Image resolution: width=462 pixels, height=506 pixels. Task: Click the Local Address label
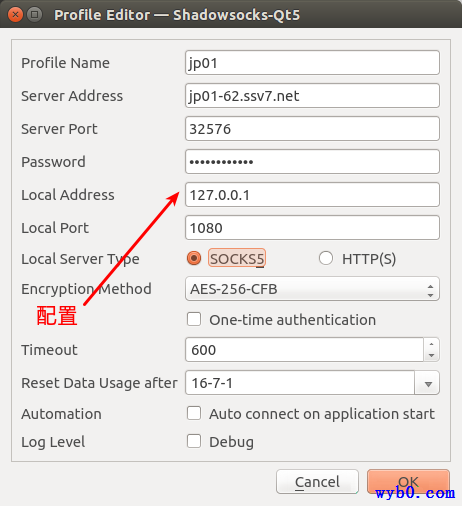[x=68, y=195]
